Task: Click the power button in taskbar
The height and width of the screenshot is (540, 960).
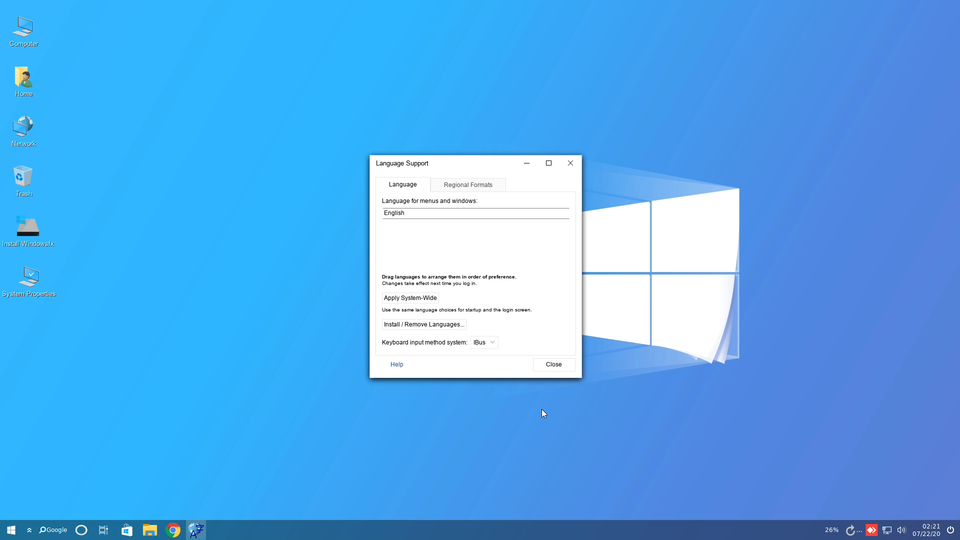Action: 950,530
